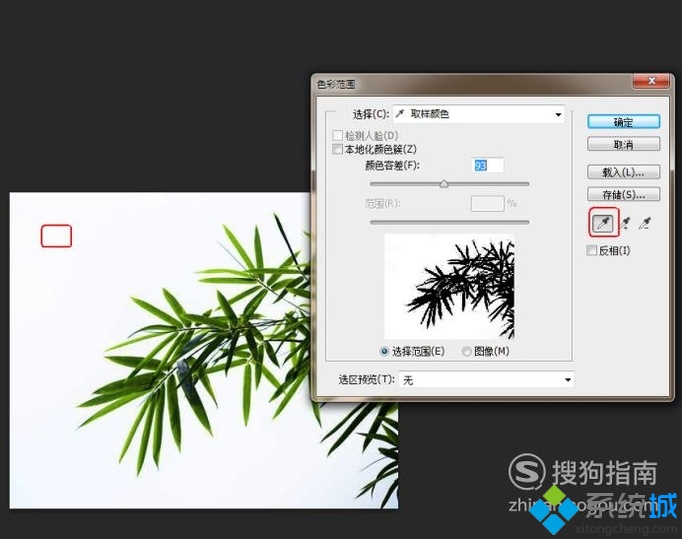Cancel with the 取消 button
This screenshot has width=682, height=539.
click(623, 144)
